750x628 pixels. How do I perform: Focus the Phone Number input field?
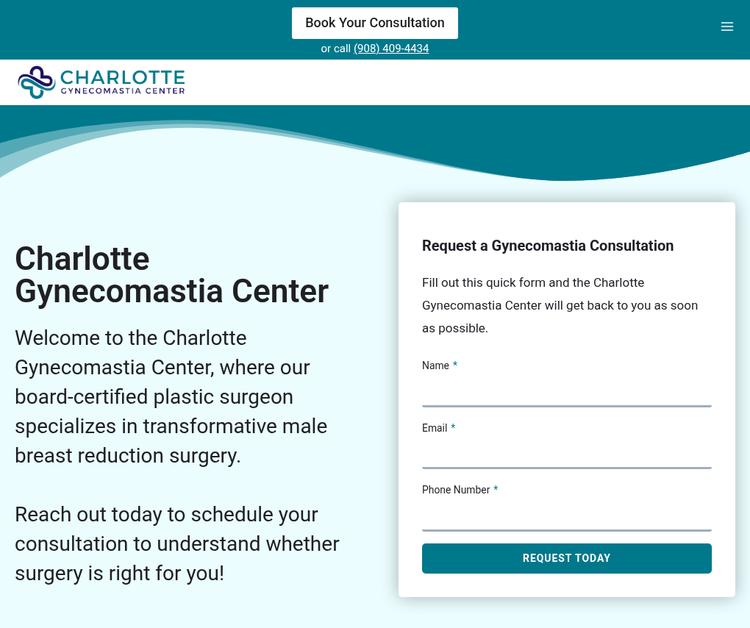point(566,516)
